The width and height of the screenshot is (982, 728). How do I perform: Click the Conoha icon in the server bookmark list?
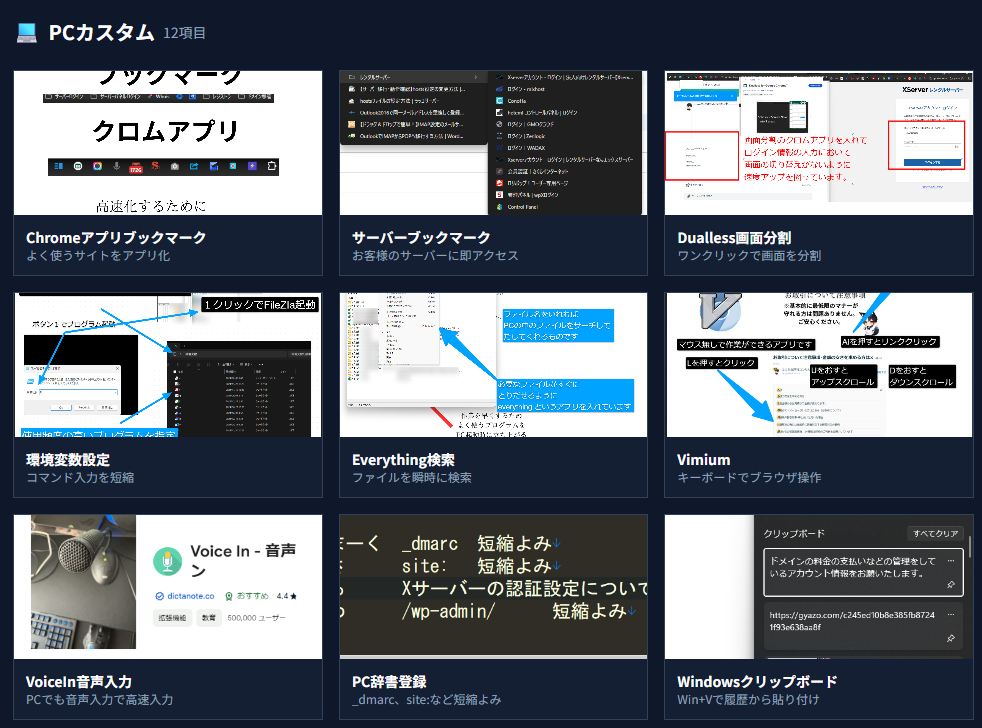500,101
